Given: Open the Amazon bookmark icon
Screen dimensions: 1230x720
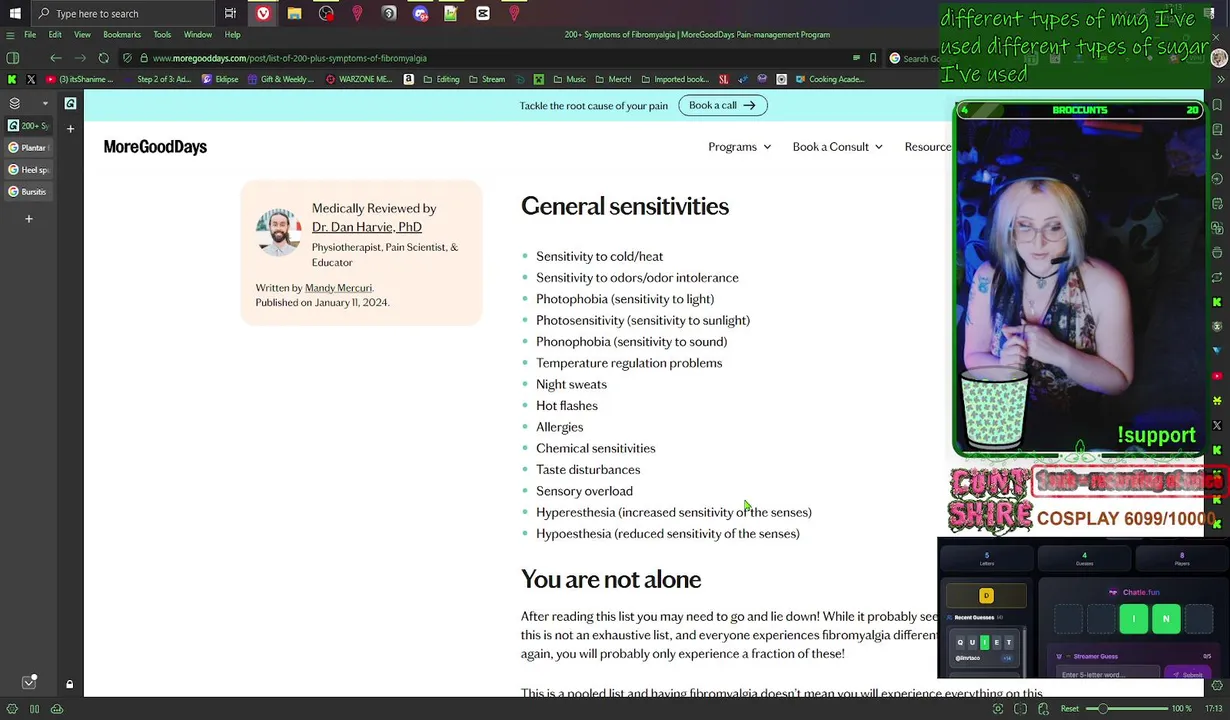Looking at the screenshot, I should click(x=408, y=79).
